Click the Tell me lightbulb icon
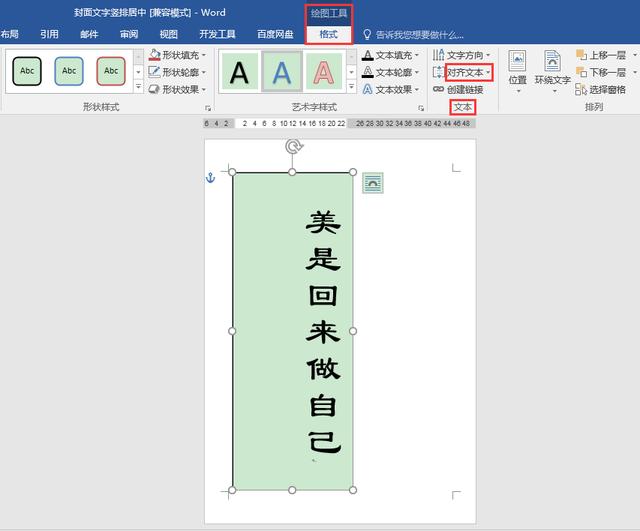The width and height of the screenshot is (640, 531). click(x=367, y=35)
